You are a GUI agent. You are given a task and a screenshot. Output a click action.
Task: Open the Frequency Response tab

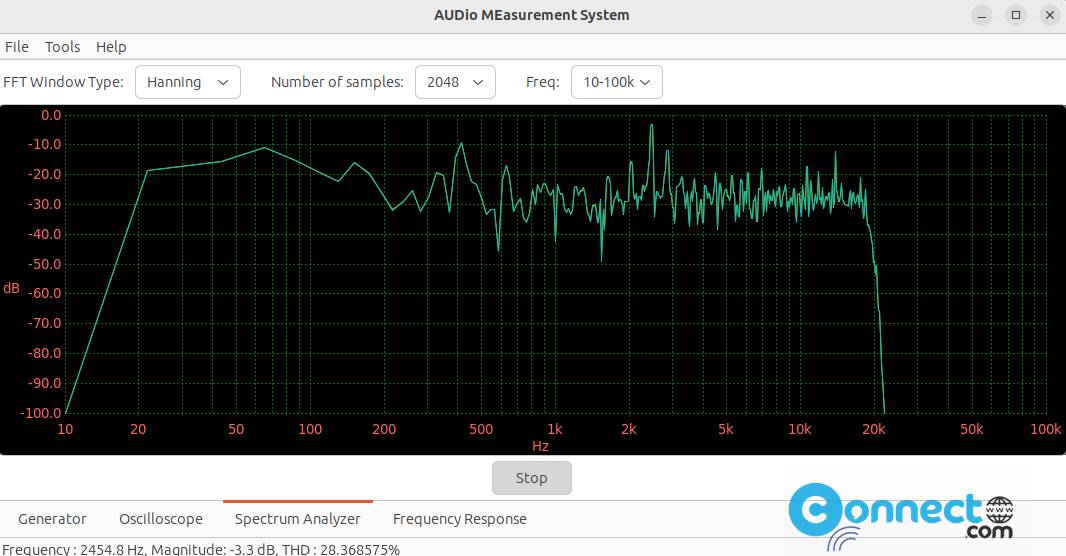pyautogui.click(x=460, y=519)
